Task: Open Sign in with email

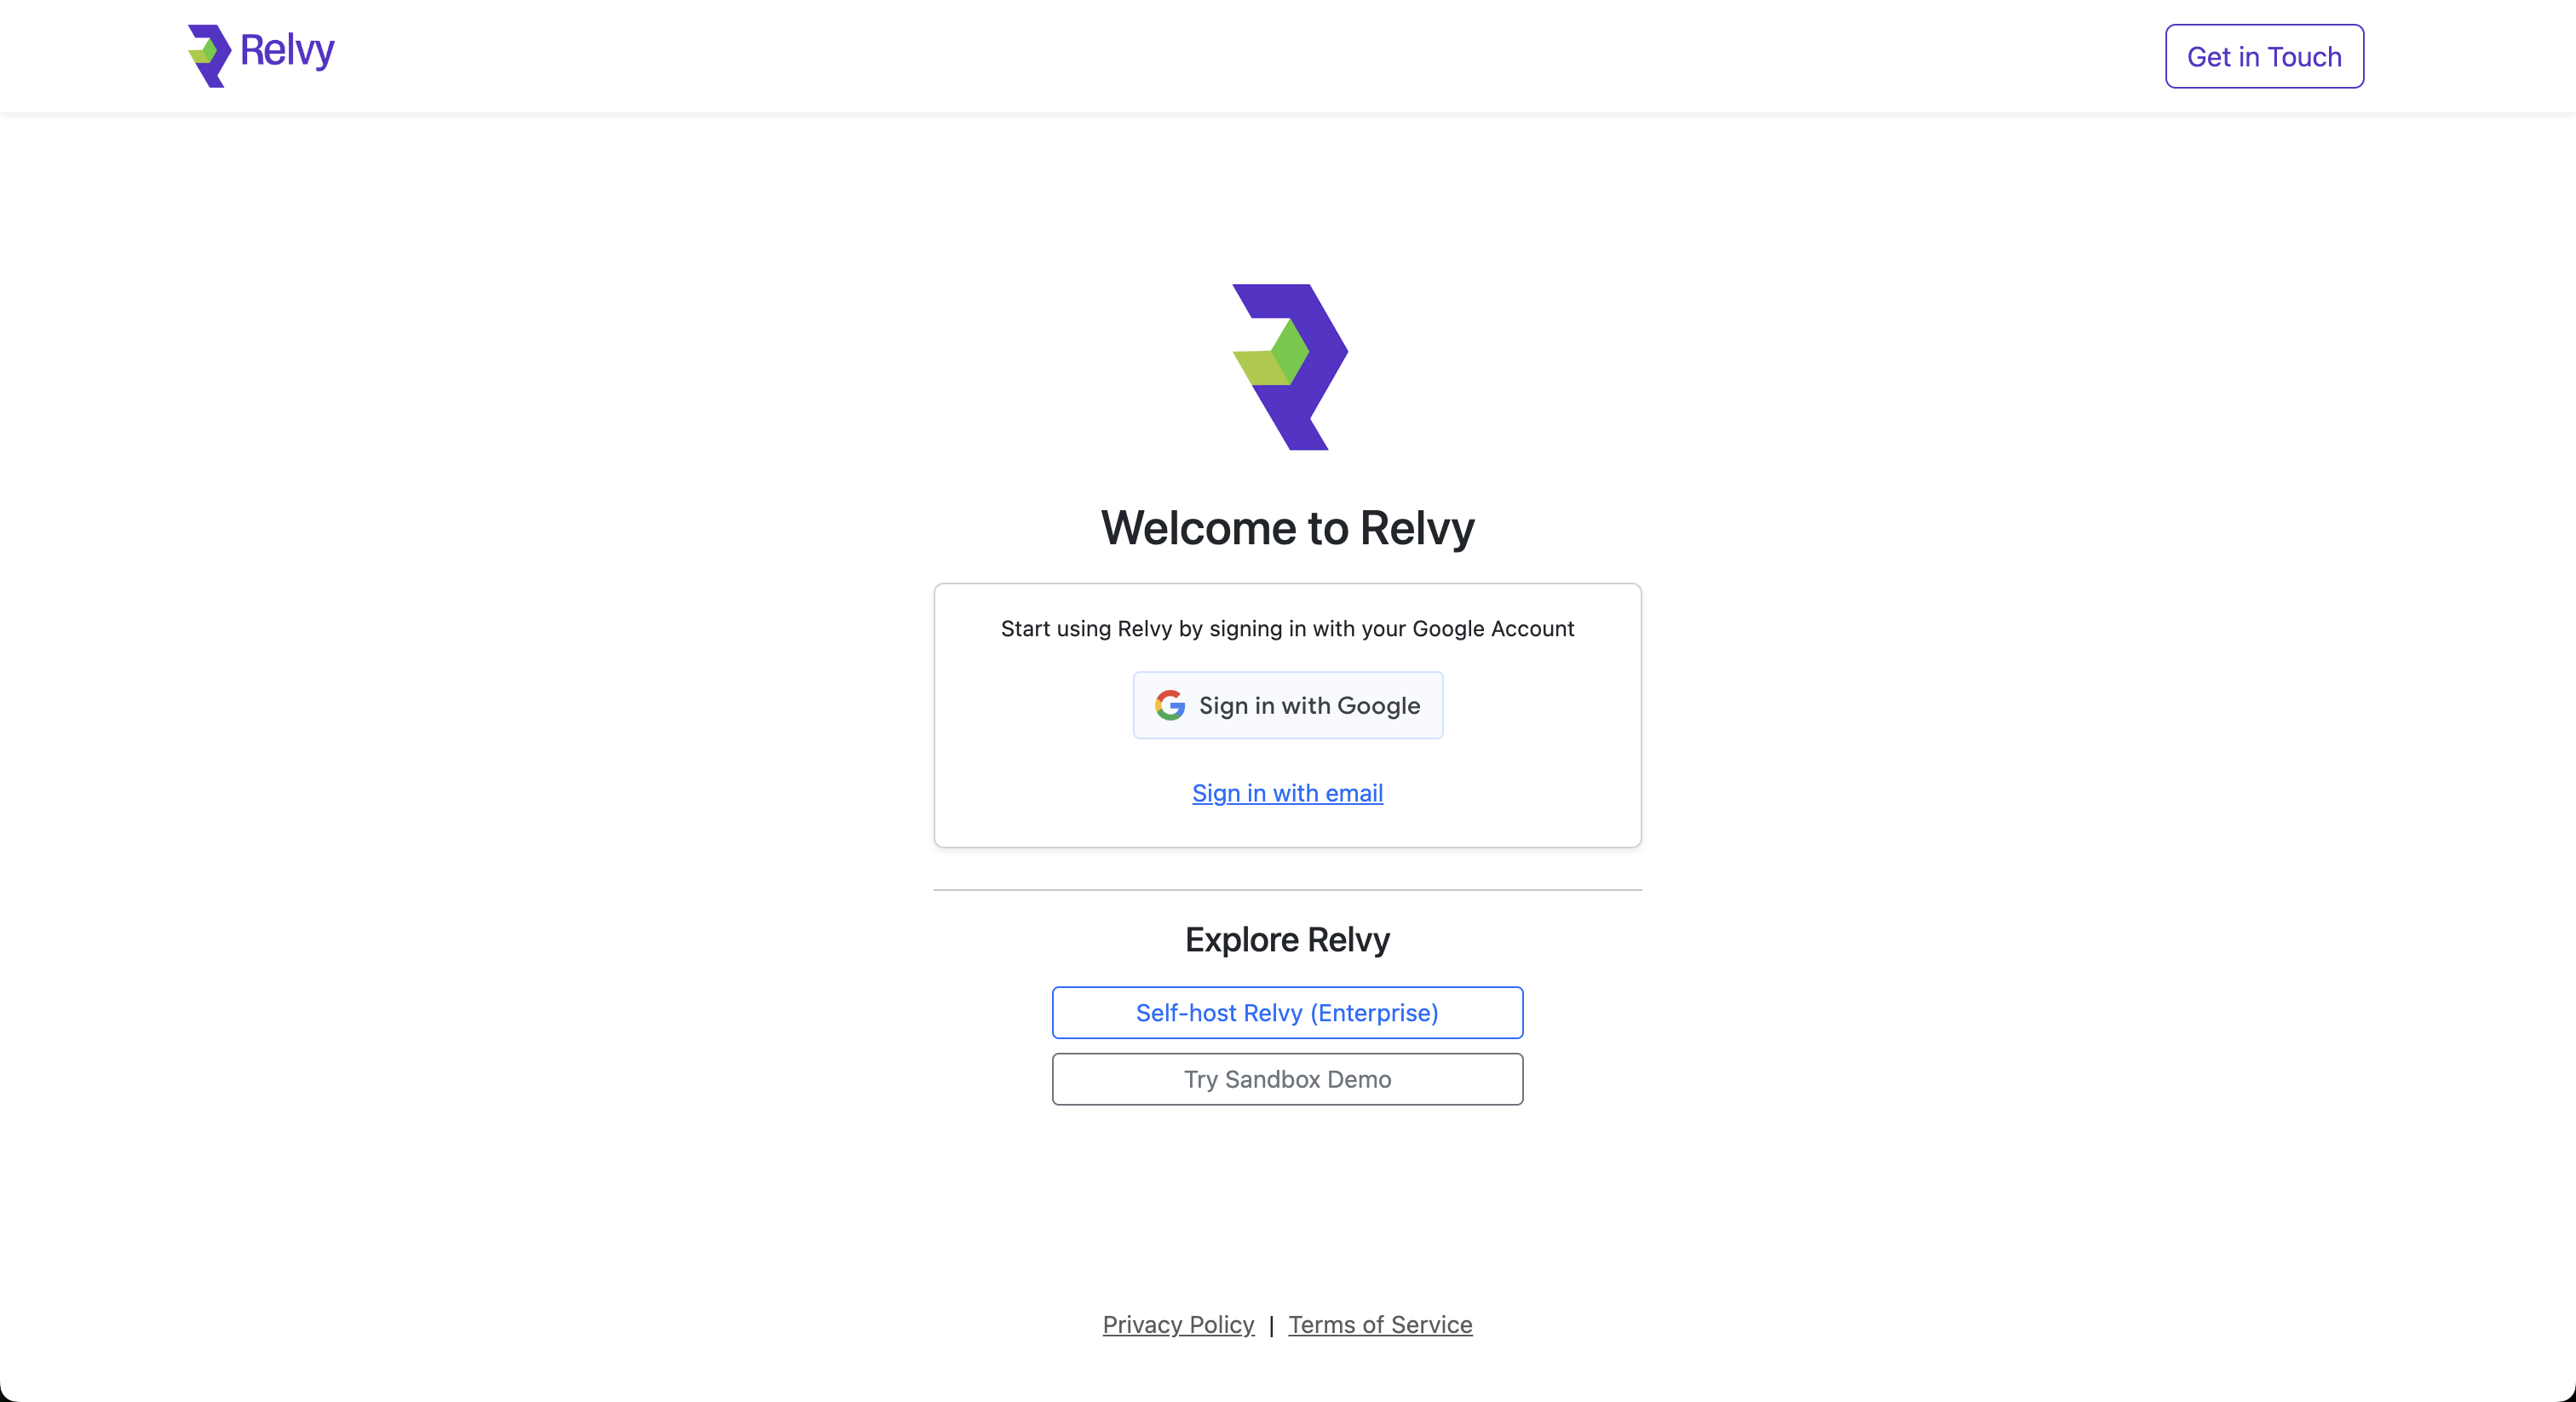Action: tap(1287, 793)
